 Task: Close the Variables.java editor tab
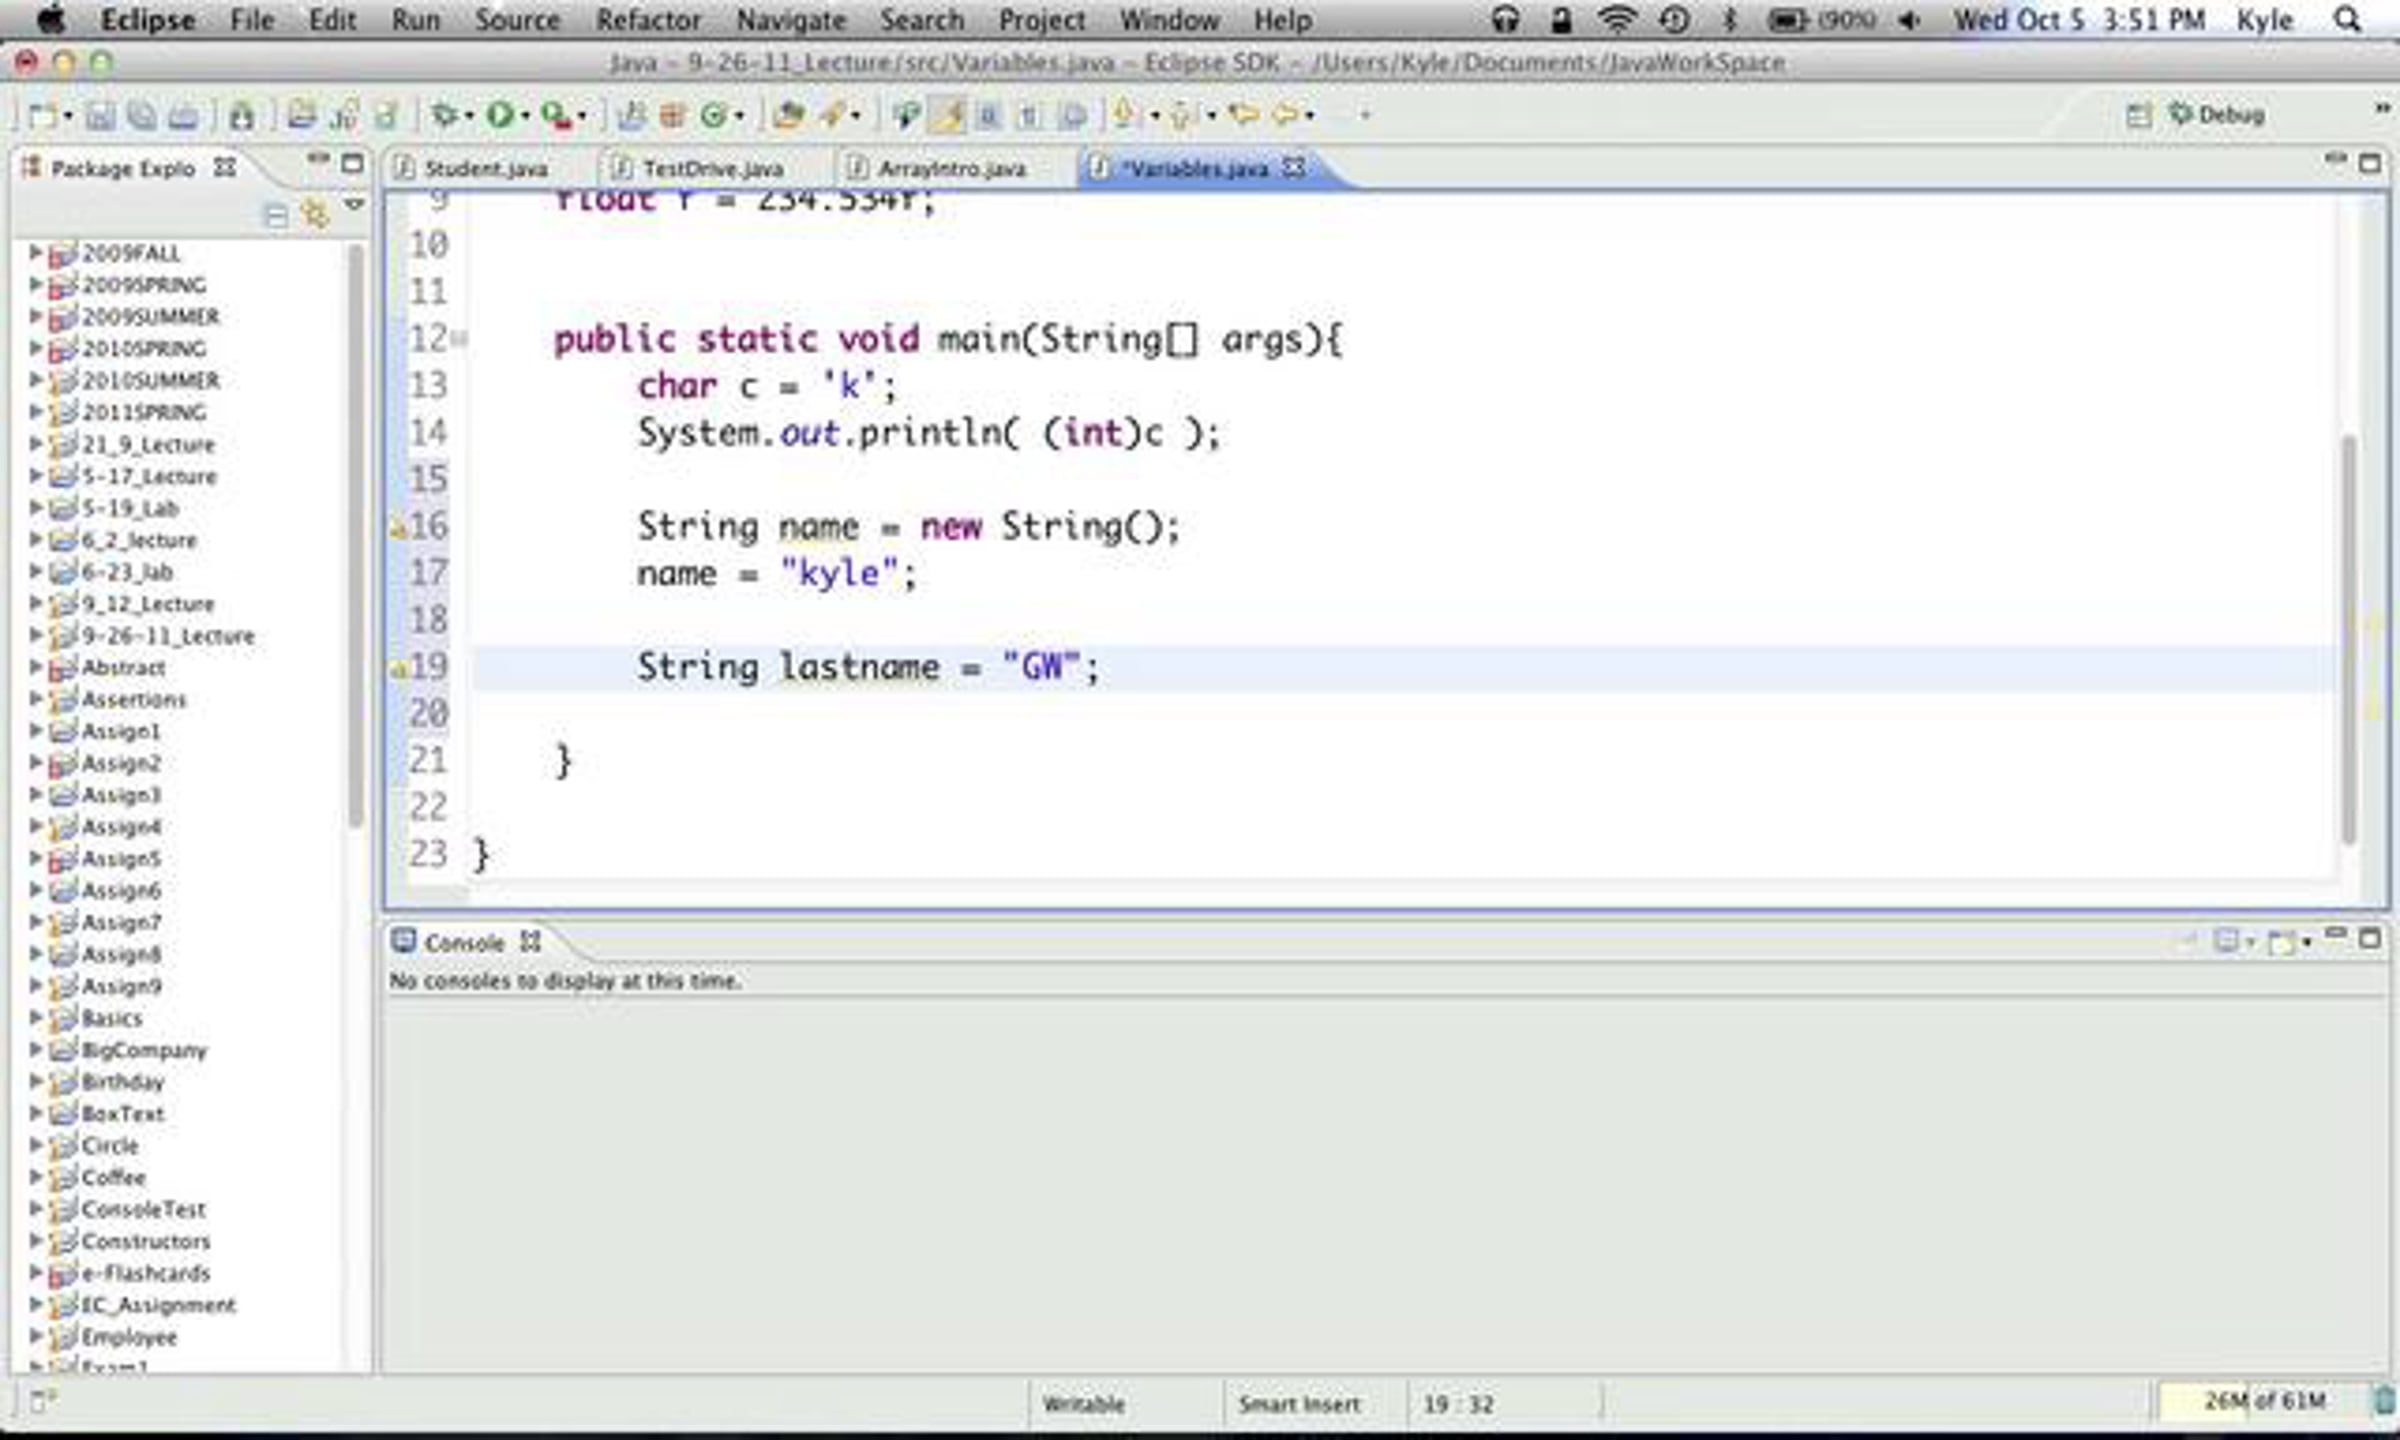tap(1294, 167)
